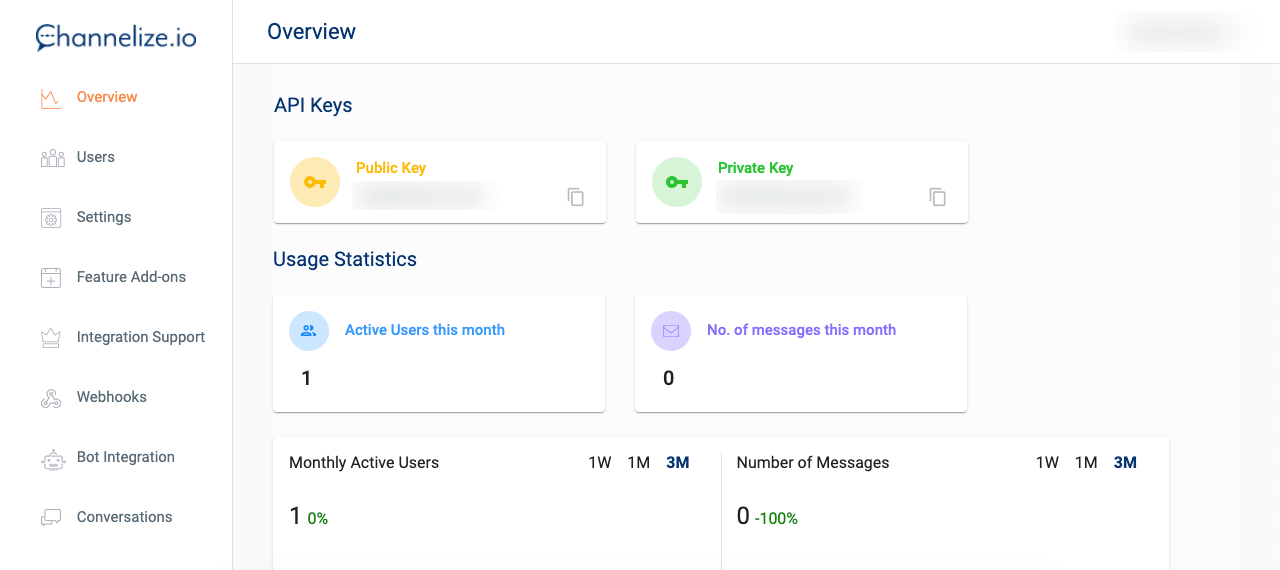1280x570 pixels.
Task: Go to the Users section
Action: 95,157
